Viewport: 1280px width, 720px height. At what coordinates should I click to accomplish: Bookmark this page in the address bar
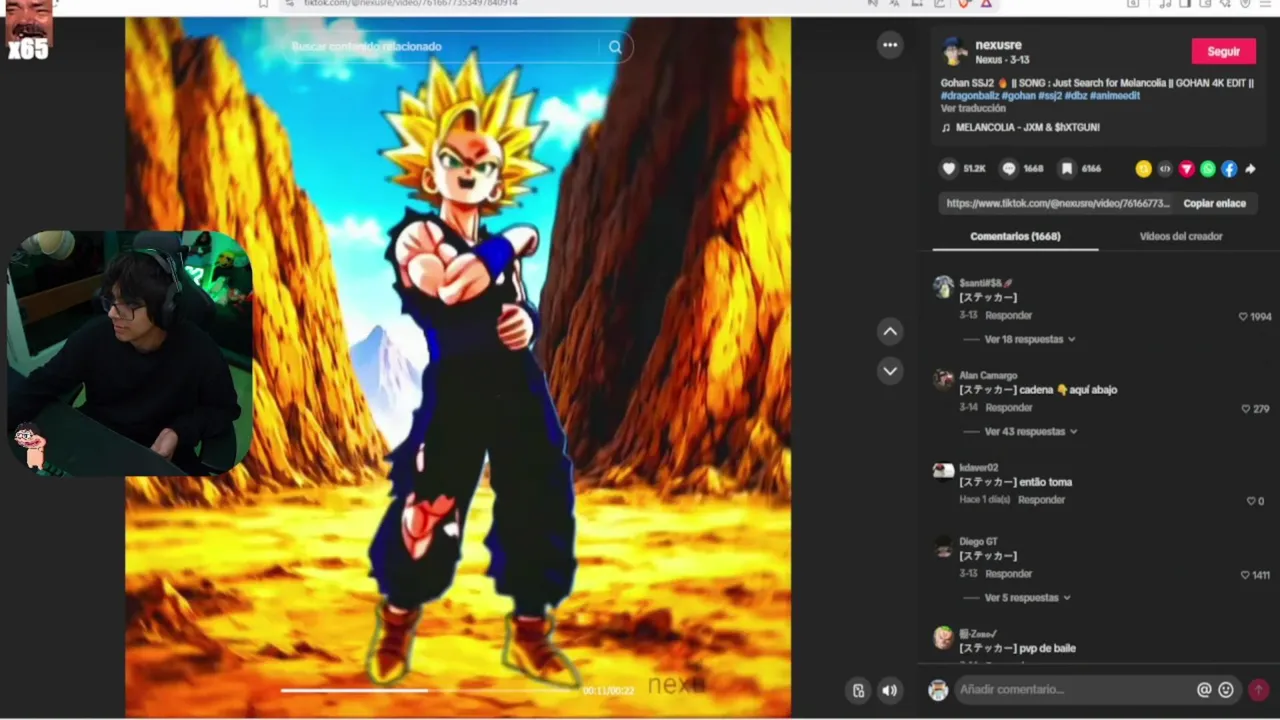tap(263, 4)
